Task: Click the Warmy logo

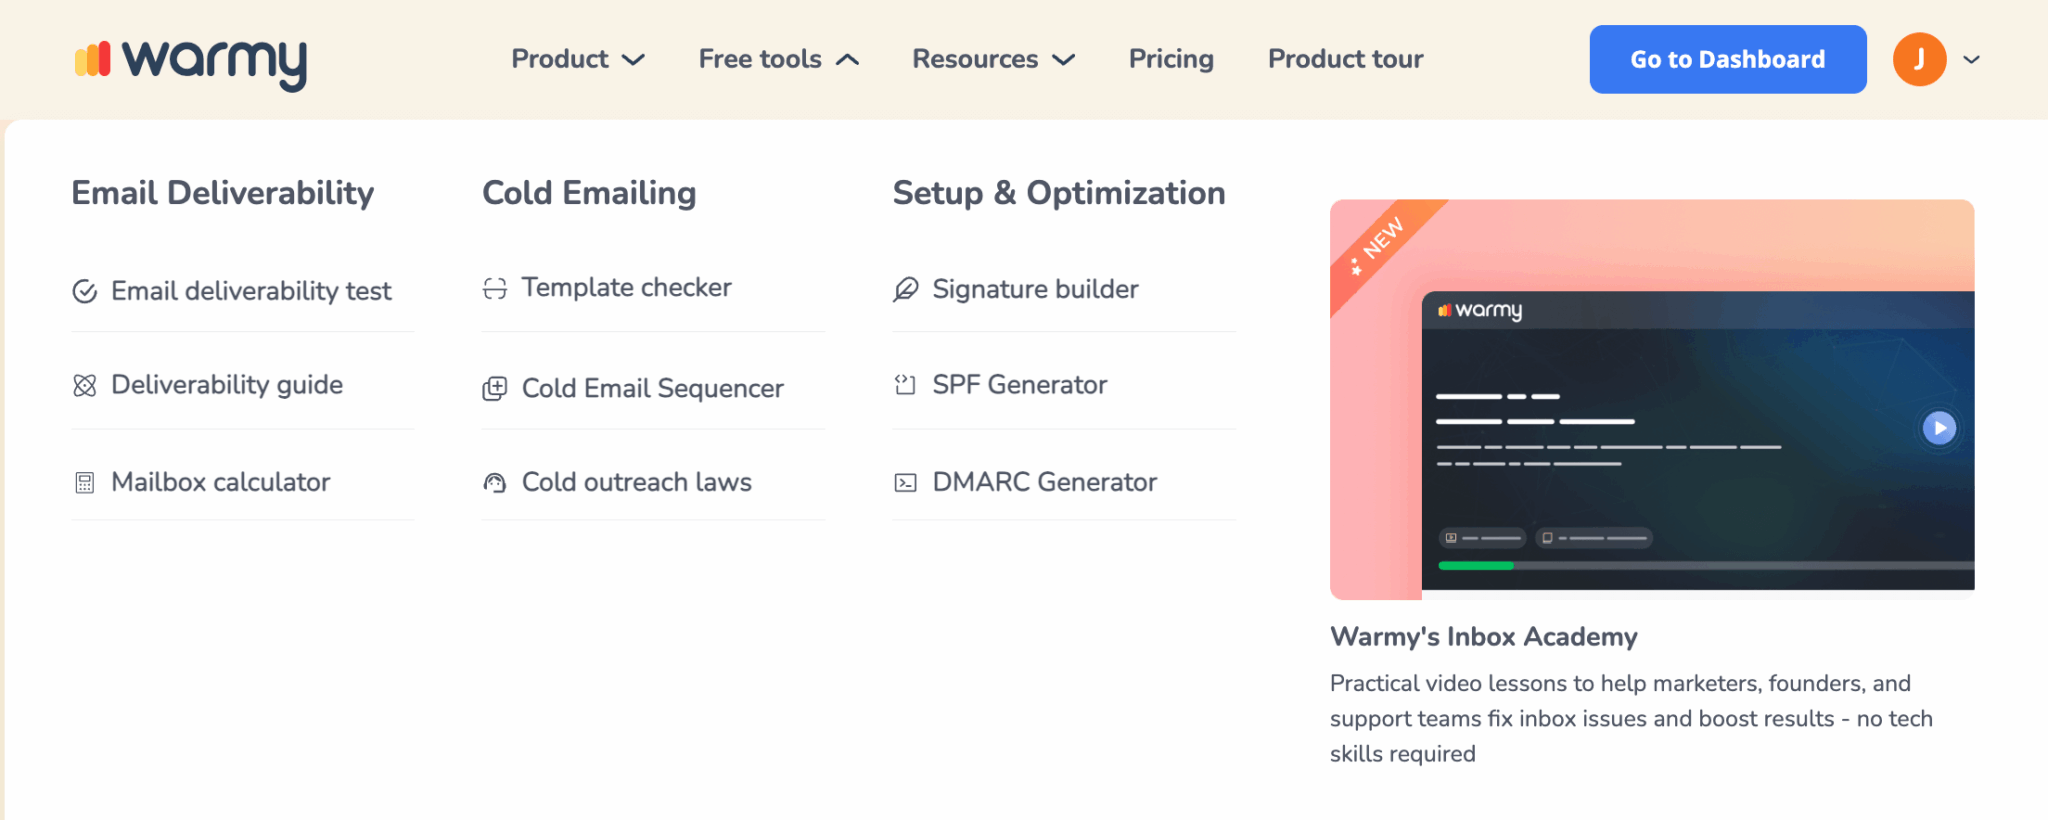Action: coord(190,62)
